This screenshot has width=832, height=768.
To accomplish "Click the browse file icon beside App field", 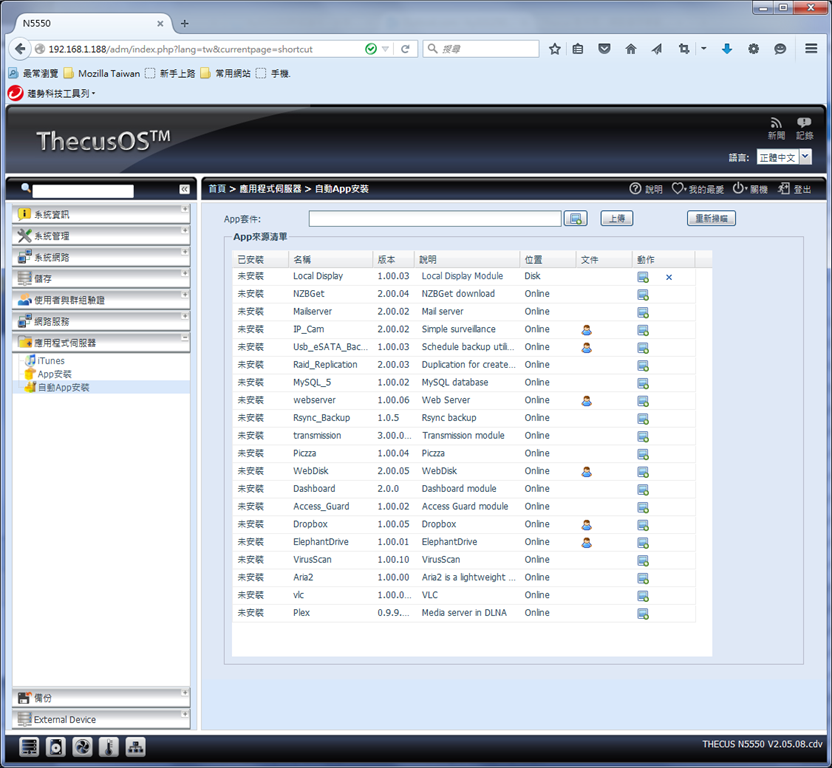I will (575, 218).
